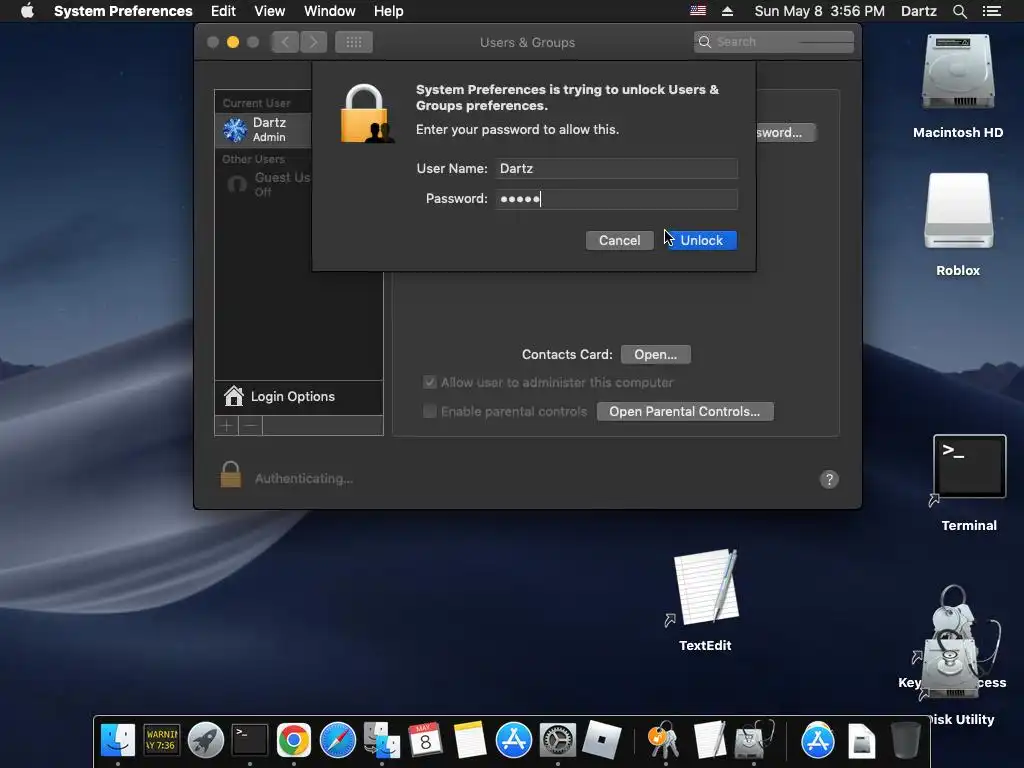This screenshot has height=768, width=1024.
Task: Toggle Enable parental controls checkbox
Action: [430, 411]
